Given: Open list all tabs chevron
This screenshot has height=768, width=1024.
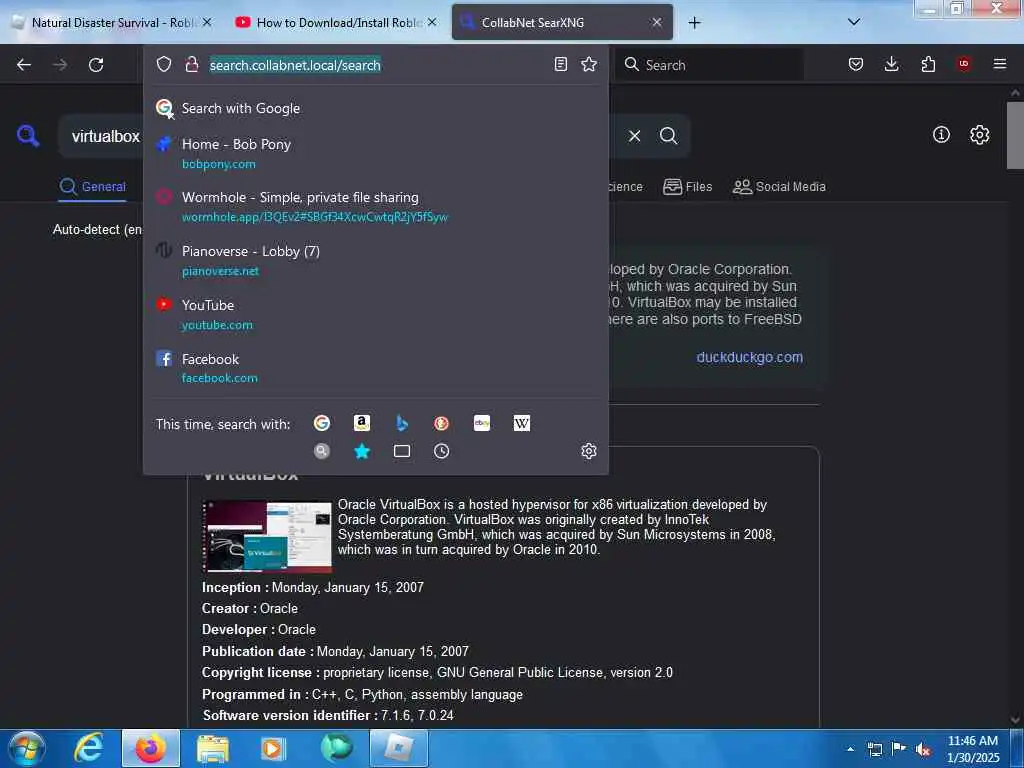Looking at the screenshot, I should click(x=854, y=22).
